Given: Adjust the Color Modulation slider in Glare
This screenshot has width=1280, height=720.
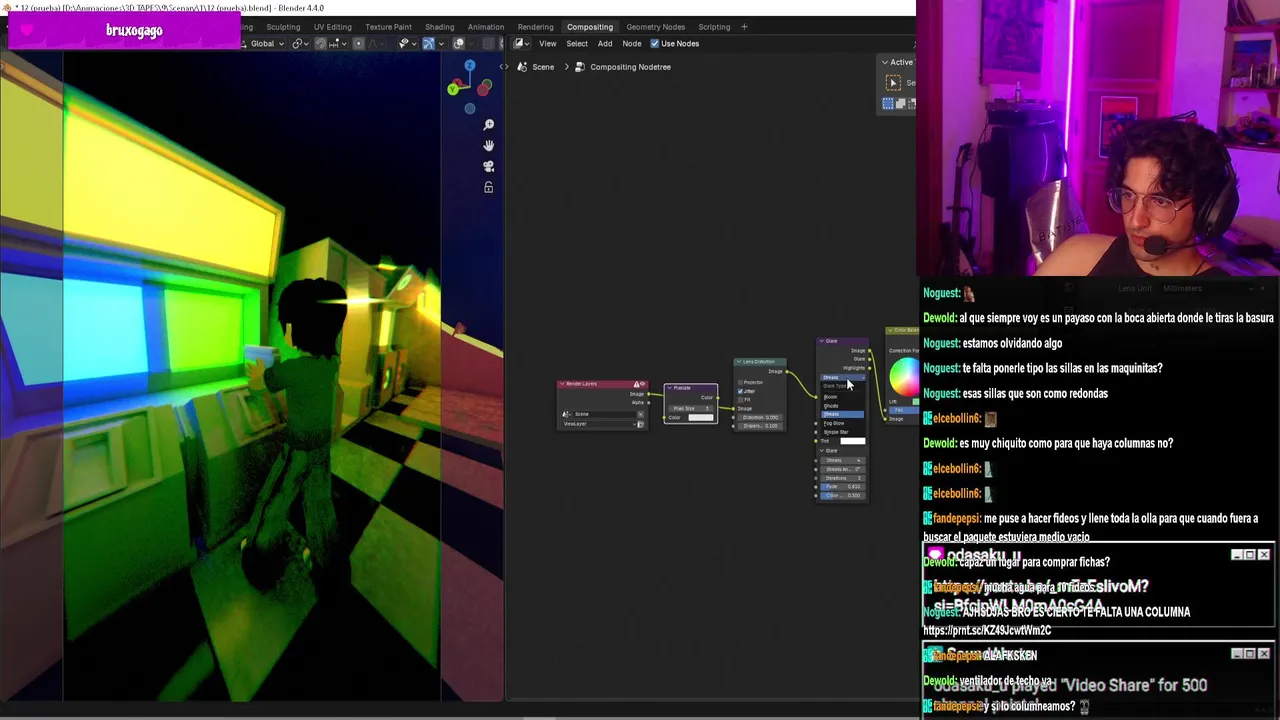Looking at the screenshot, I should [842, 496].
